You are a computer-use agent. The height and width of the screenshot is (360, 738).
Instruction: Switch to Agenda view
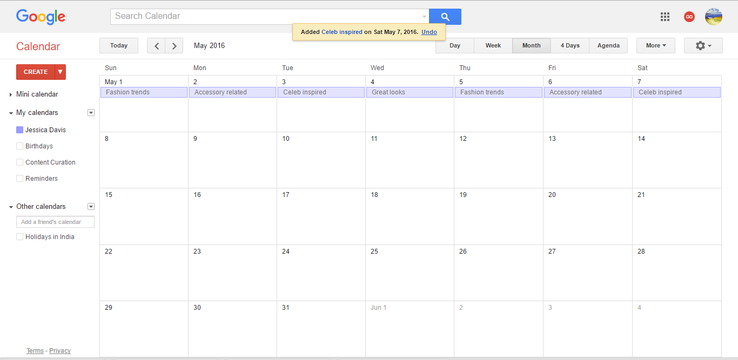(608, 46)
